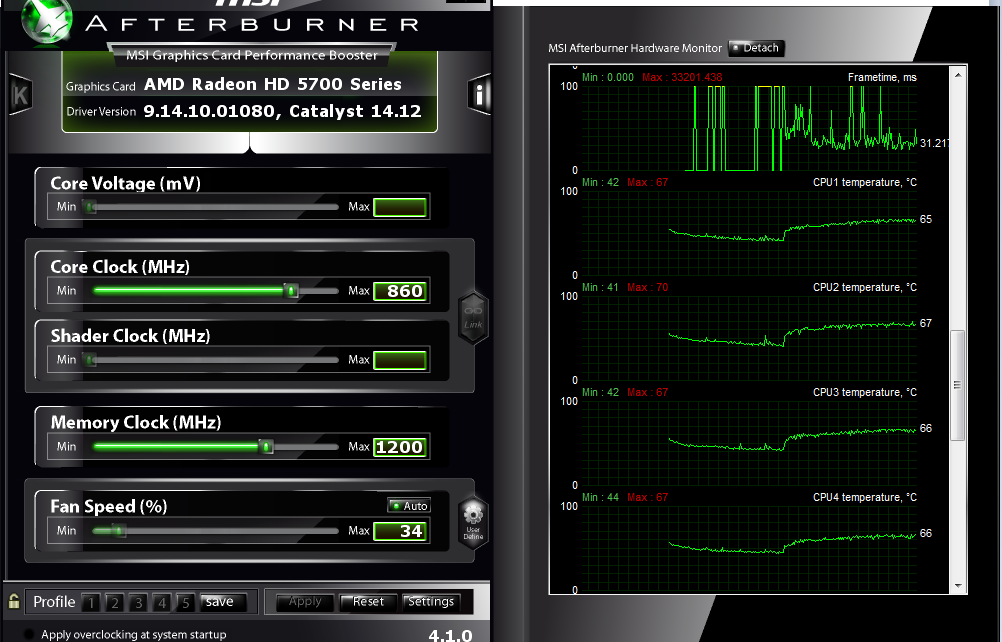Select profile slot 1

[x=90, y=602]
